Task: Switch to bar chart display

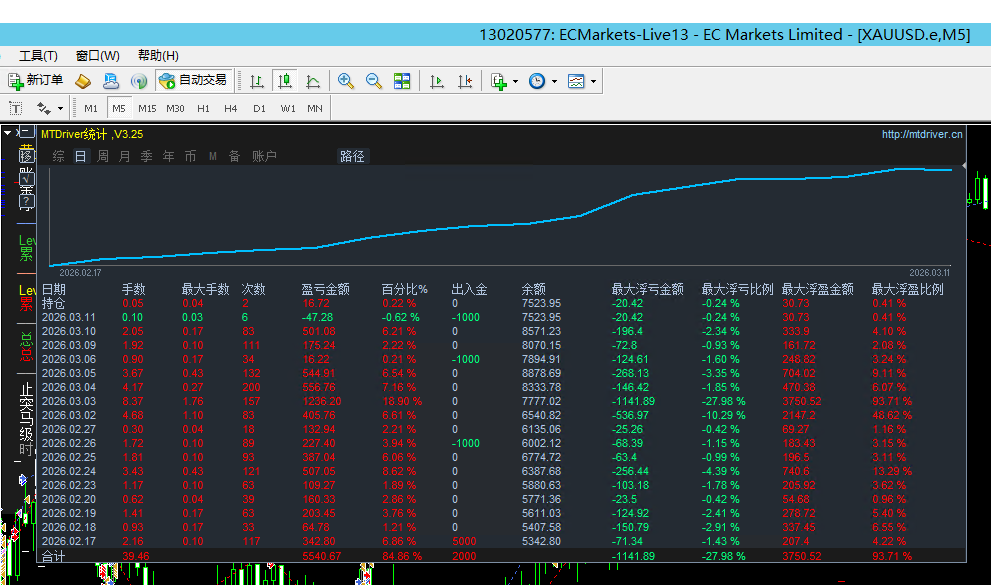Action: pos(257,81)
